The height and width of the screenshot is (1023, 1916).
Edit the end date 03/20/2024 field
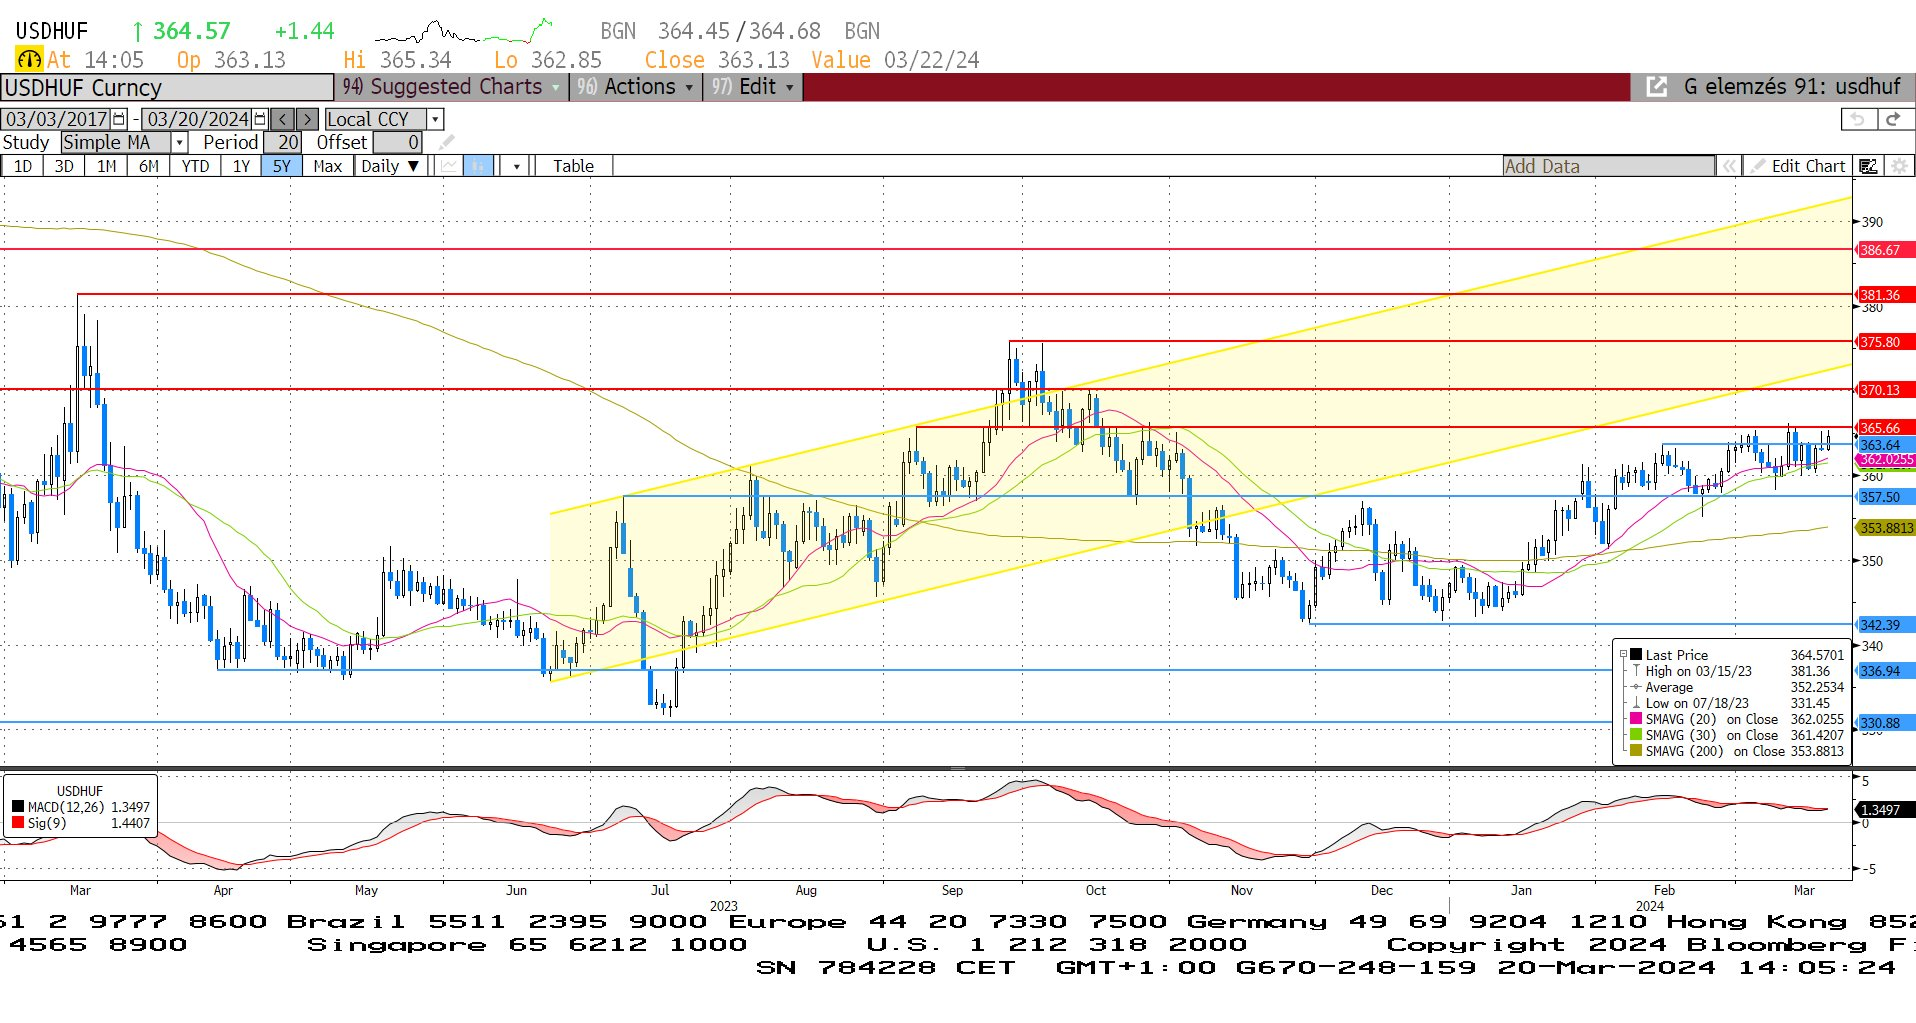click(197, 119)
